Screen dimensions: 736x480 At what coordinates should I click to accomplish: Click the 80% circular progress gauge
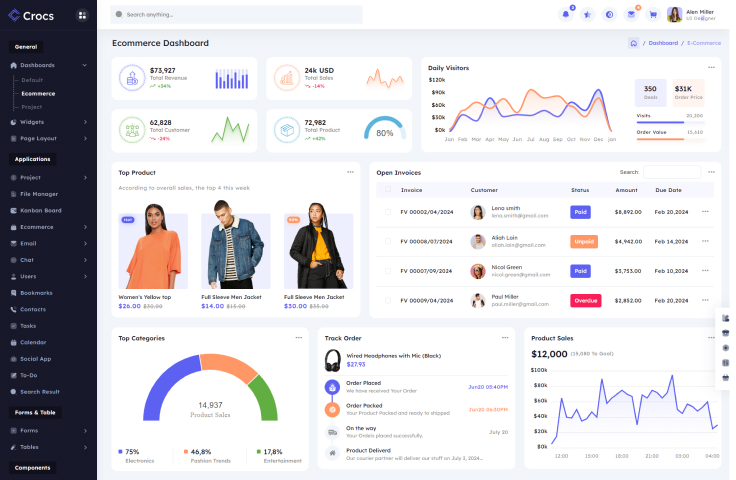tap(385, 131)
